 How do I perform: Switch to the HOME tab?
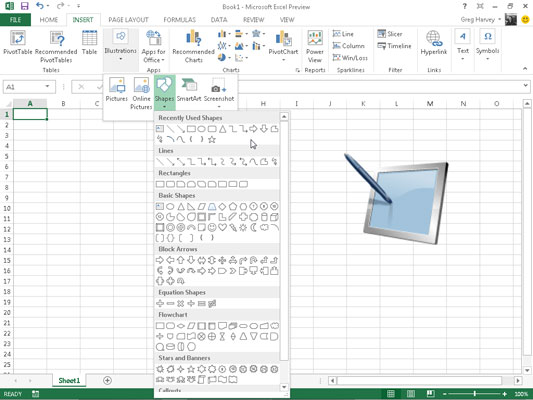point(49,20)
